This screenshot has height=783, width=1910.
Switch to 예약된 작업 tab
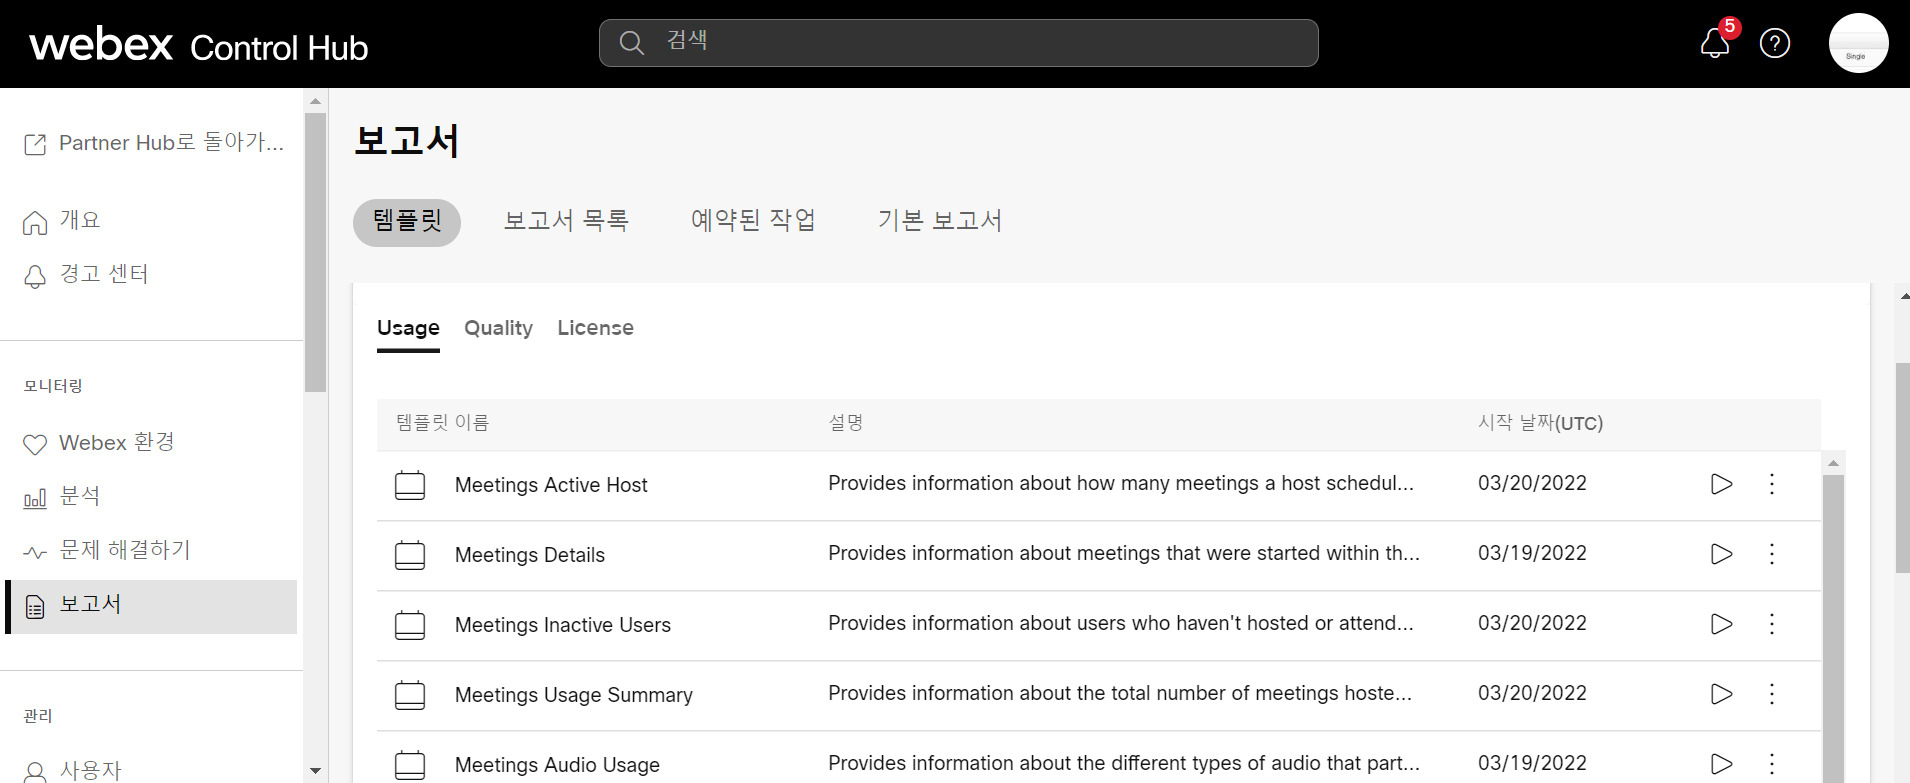click(753, 221)
